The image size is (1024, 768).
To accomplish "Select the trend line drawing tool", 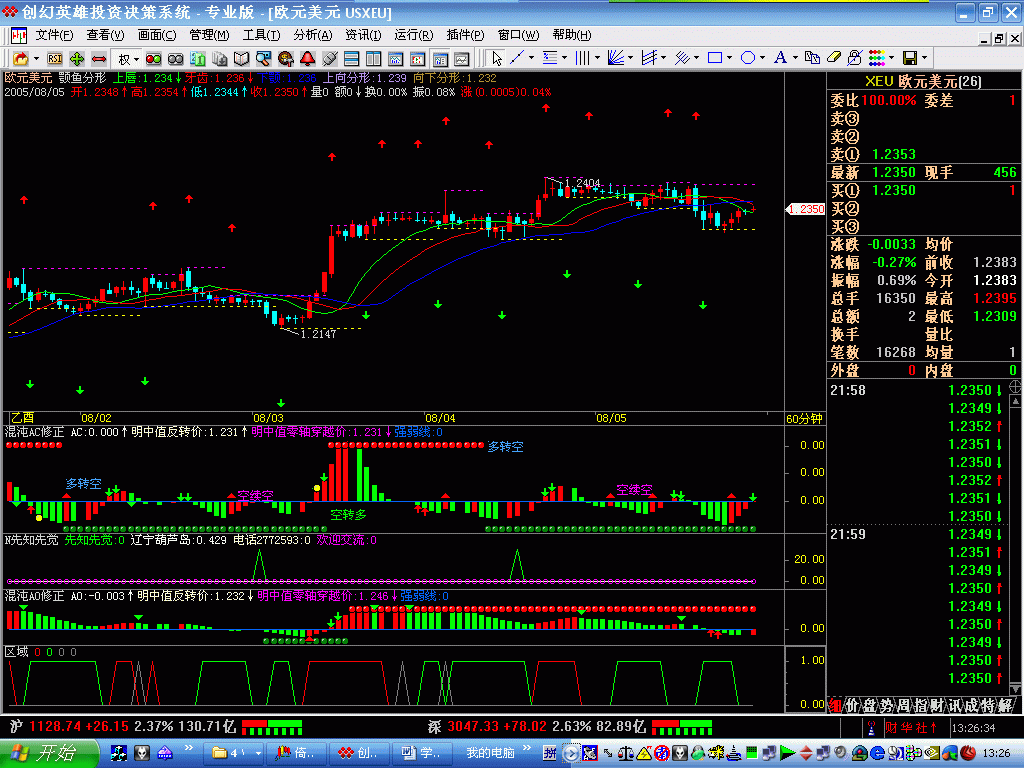I will [517, 58].
